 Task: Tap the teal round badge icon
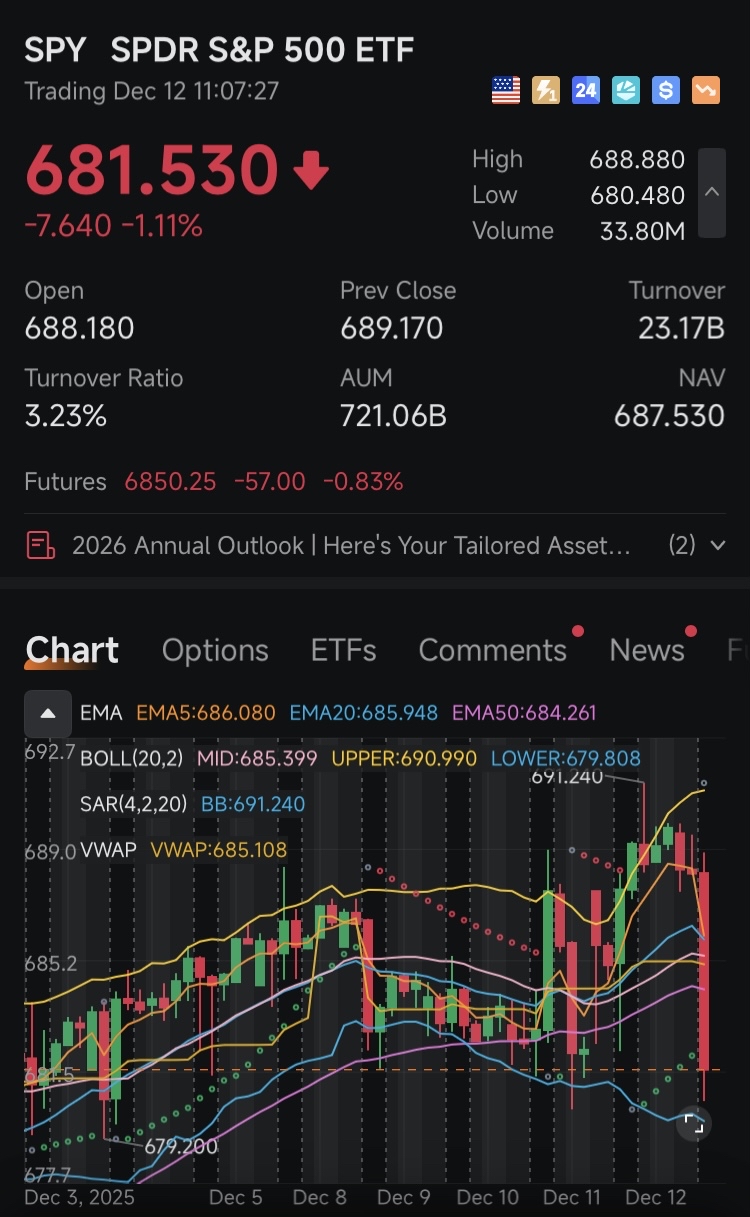[x=626, y=91]
